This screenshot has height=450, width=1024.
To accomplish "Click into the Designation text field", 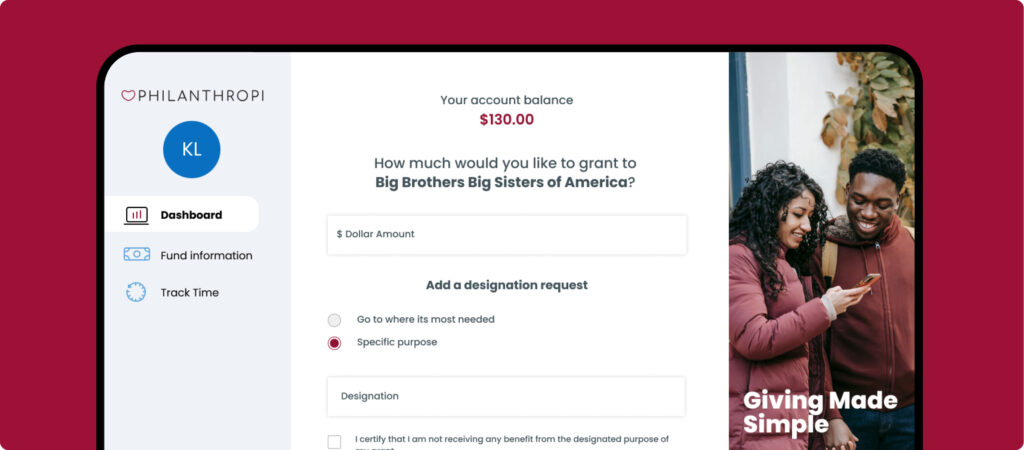I will (506, 396).
